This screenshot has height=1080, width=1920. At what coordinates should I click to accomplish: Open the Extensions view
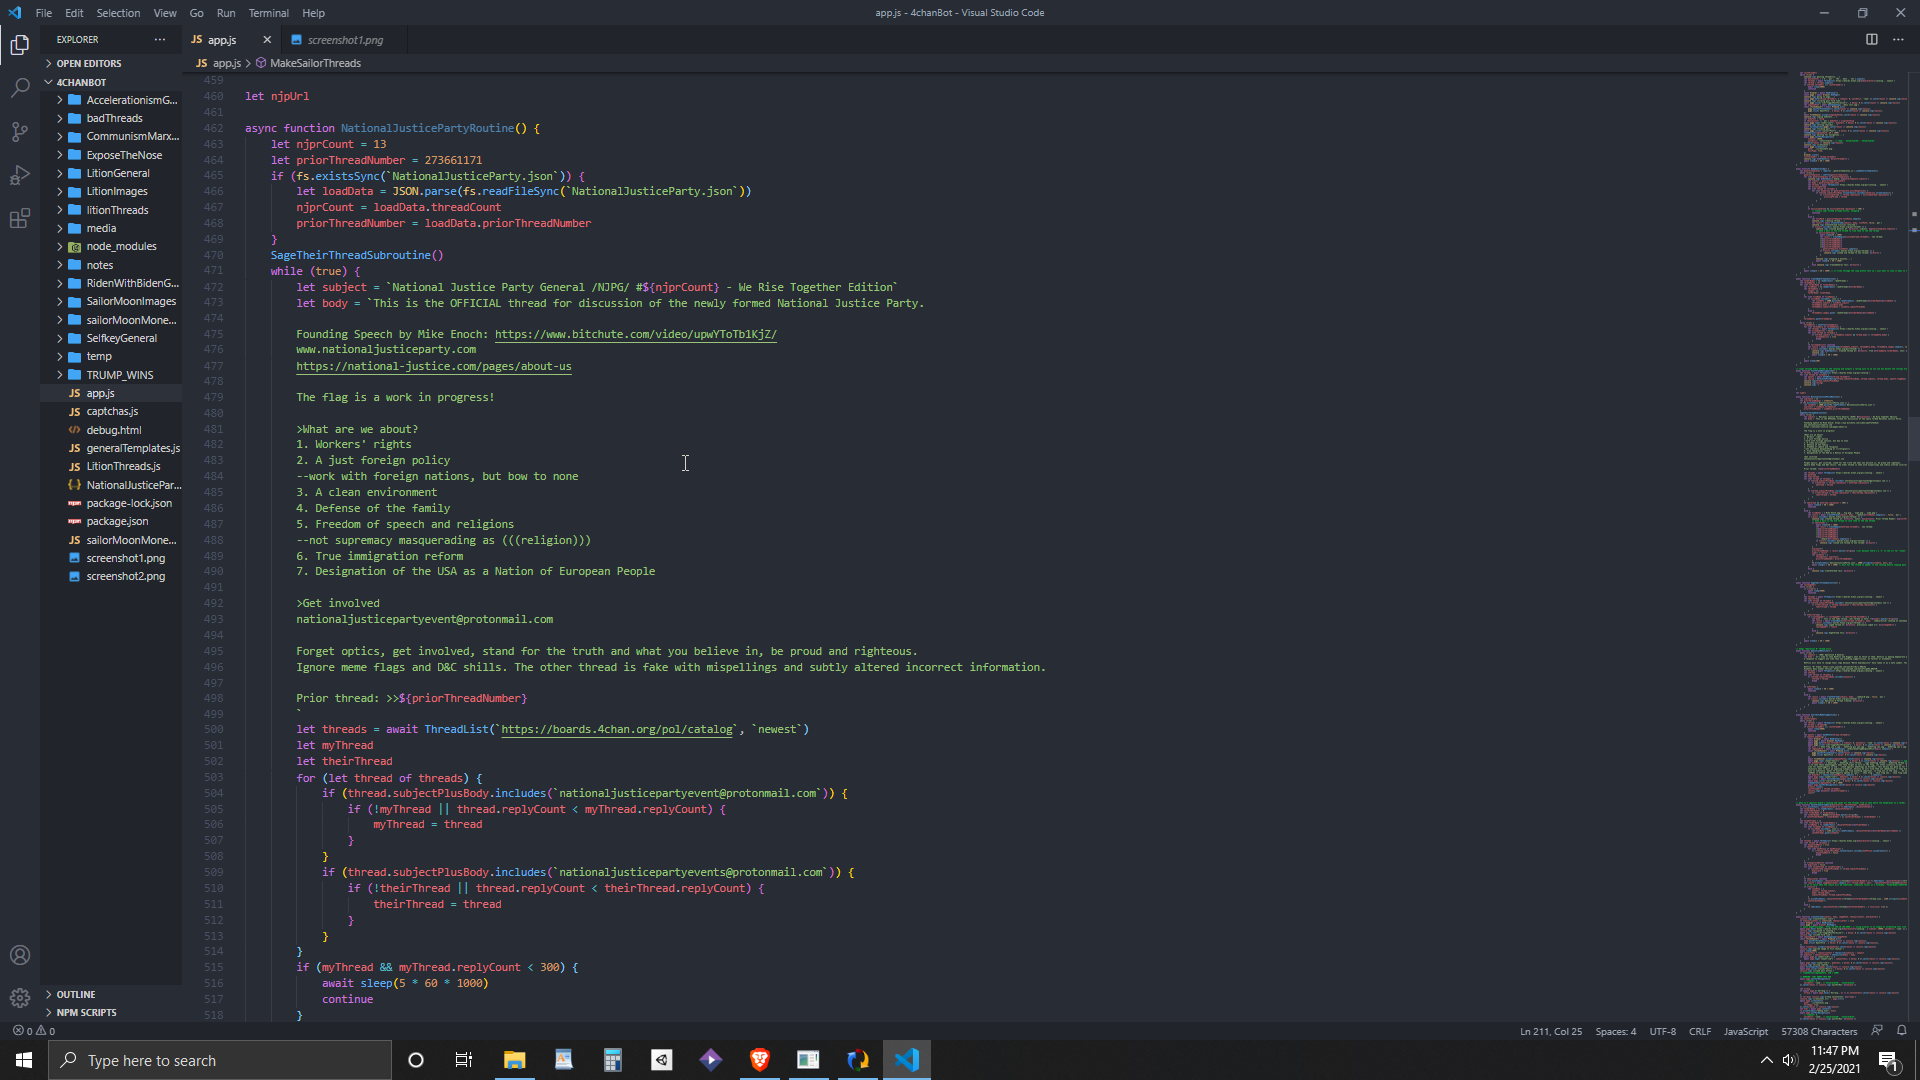pos(20,219)
